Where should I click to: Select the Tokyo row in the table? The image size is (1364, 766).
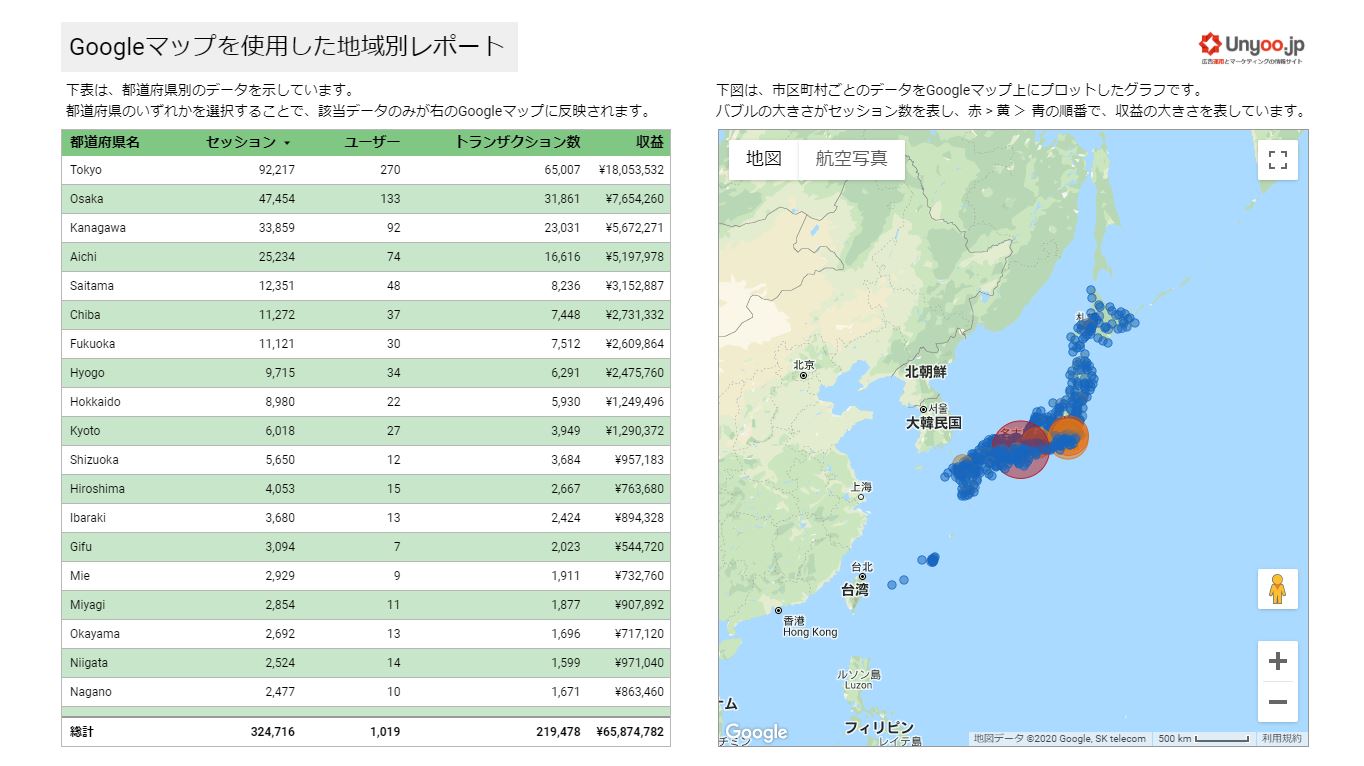(366, 170)
